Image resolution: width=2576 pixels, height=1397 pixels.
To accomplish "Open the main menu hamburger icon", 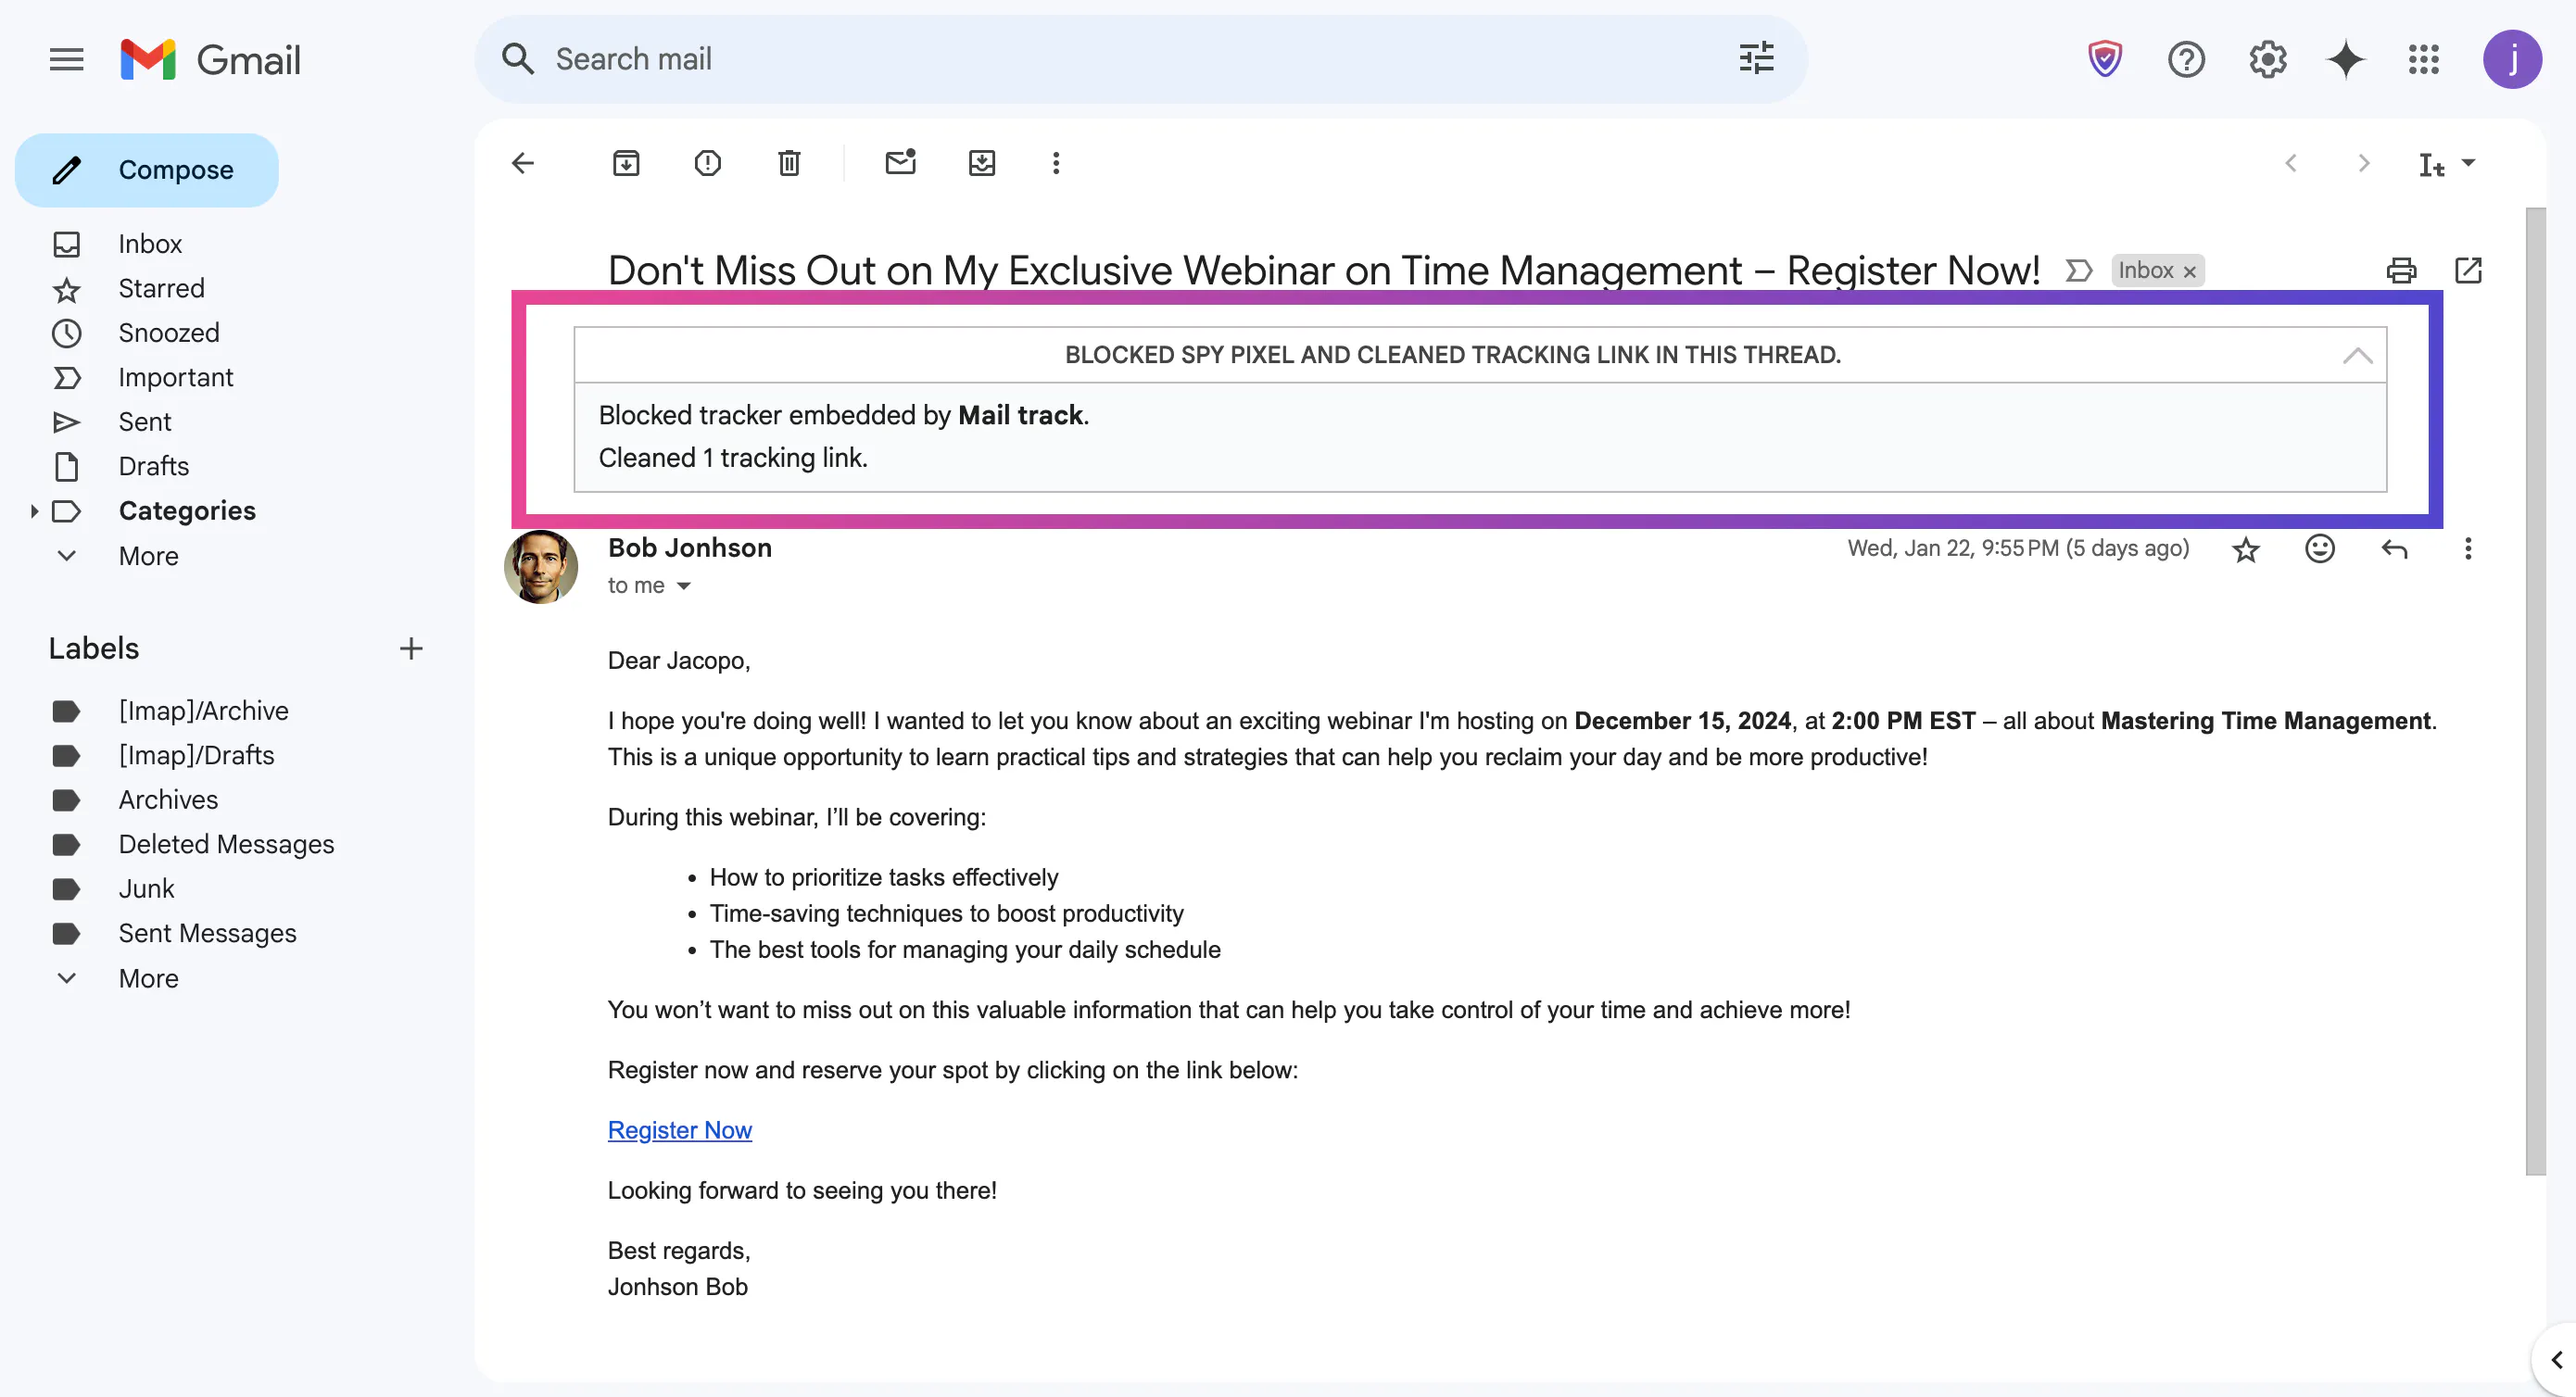I will [66, 59].
